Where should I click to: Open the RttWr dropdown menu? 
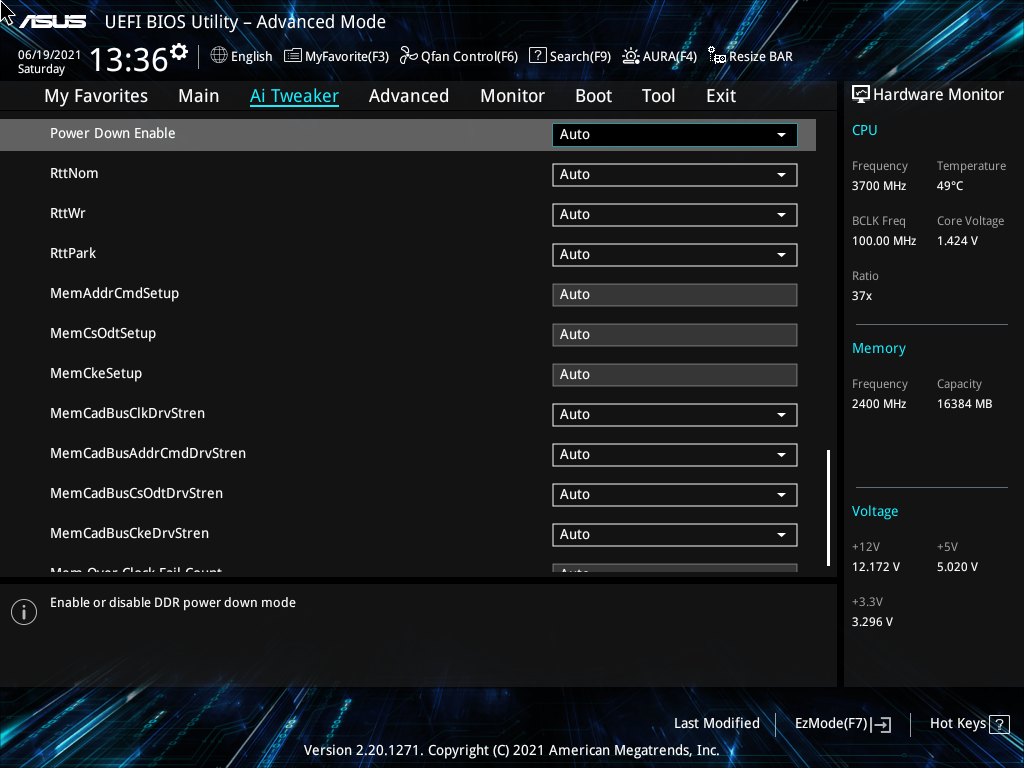pos(674,214)
